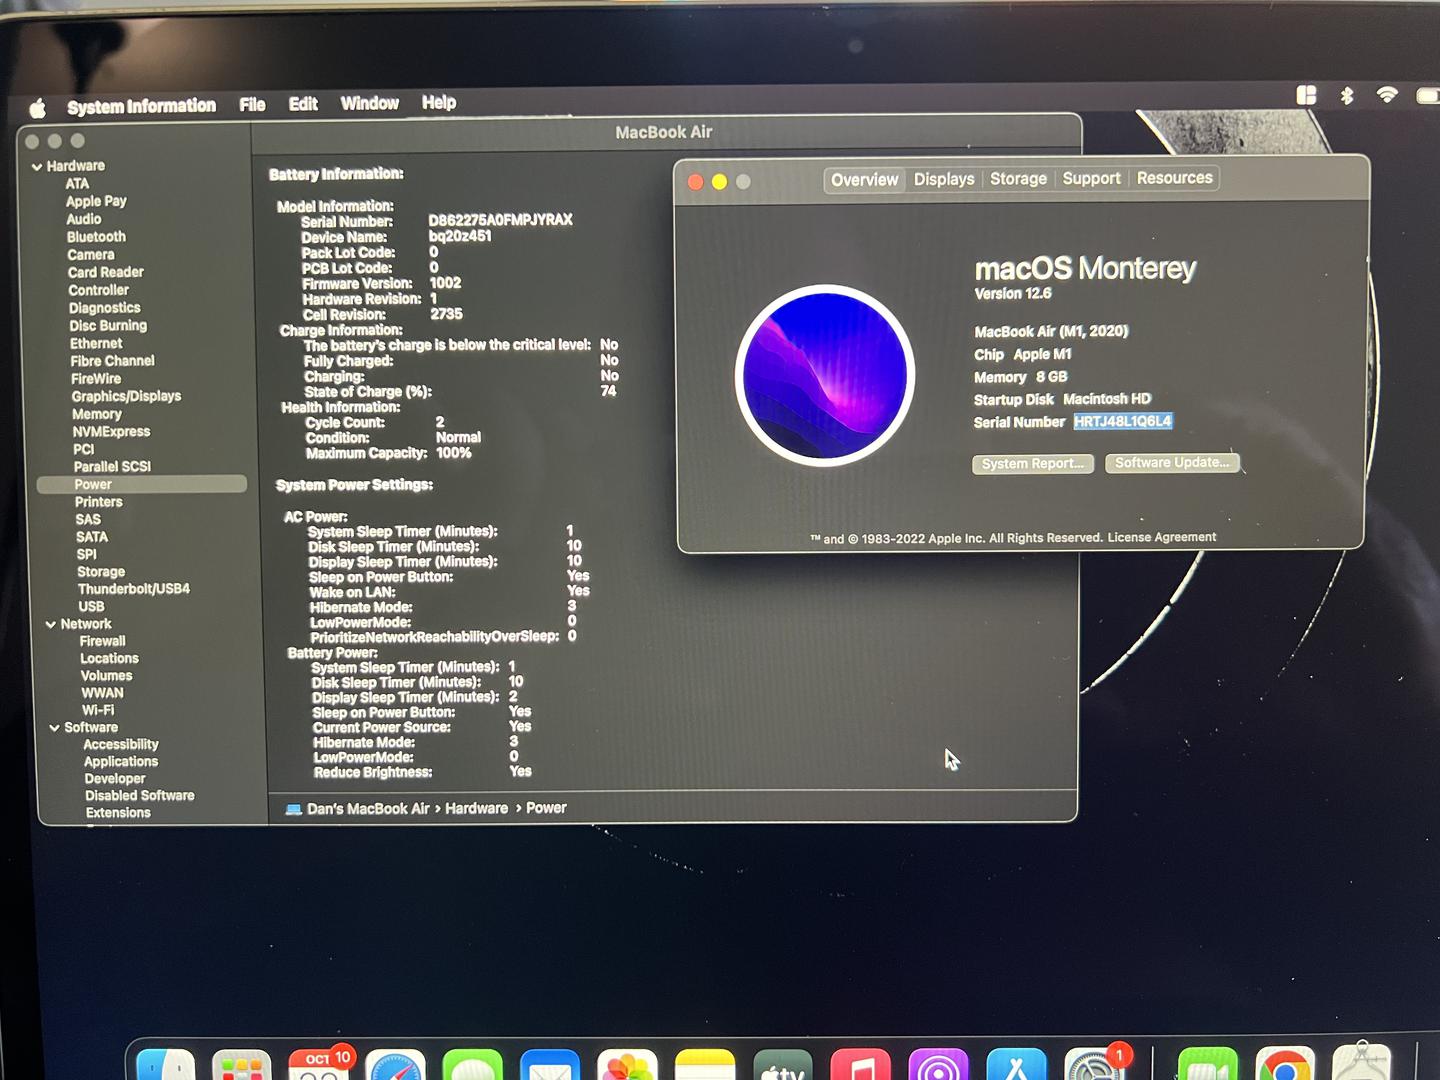Collapse the Network section chevron

coord(50,624)
